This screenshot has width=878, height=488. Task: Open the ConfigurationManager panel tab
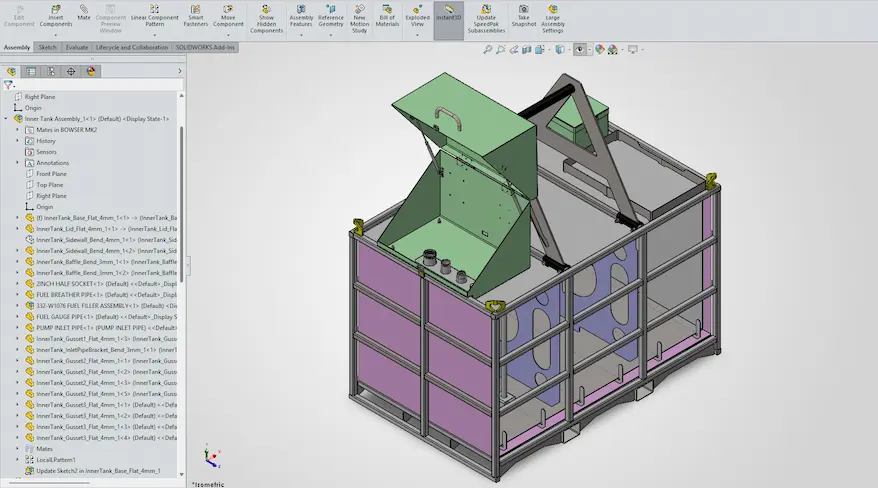tap(51, 71)
